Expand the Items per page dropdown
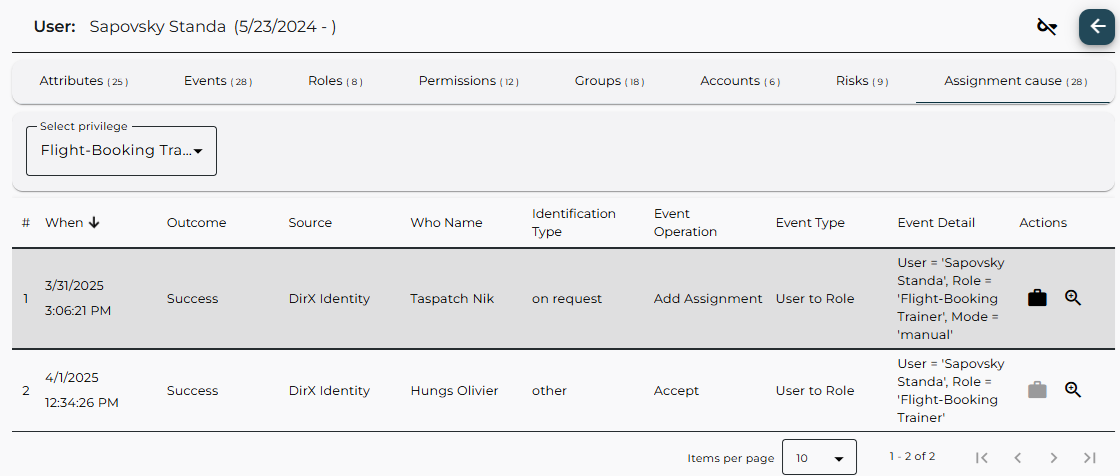Screen dimensions: 1120x476 819,458
